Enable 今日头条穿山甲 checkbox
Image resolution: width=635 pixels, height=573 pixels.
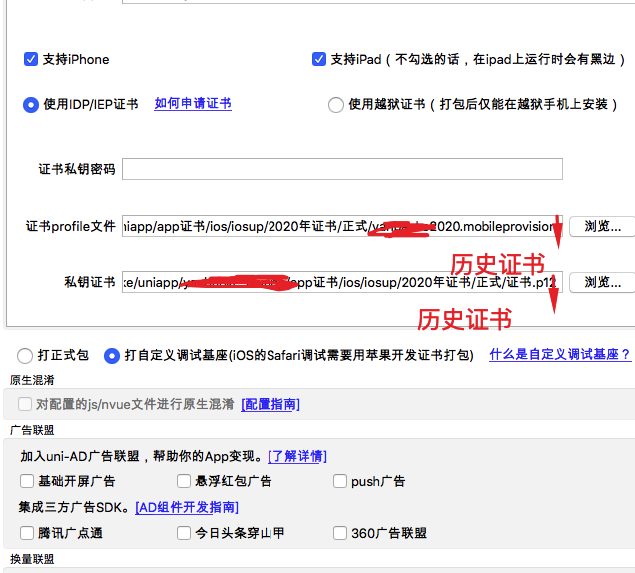184,533
